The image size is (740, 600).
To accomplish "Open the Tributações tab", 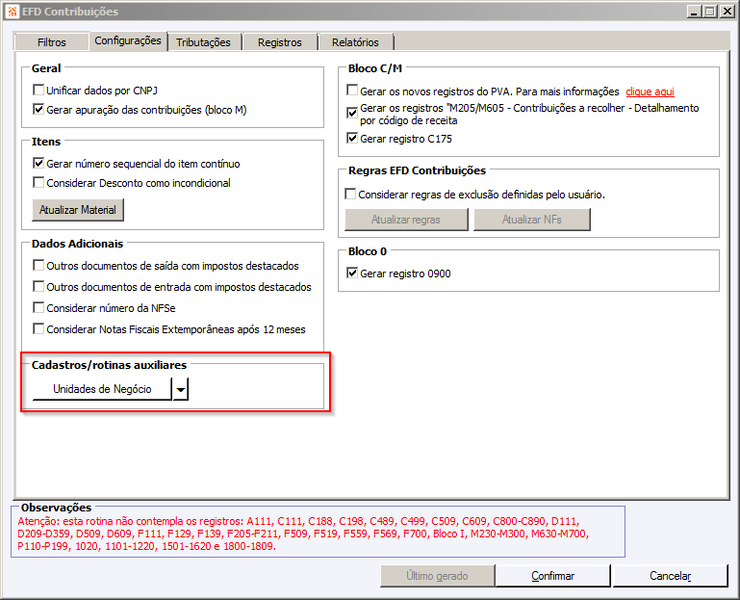I will tap(203, 42).
